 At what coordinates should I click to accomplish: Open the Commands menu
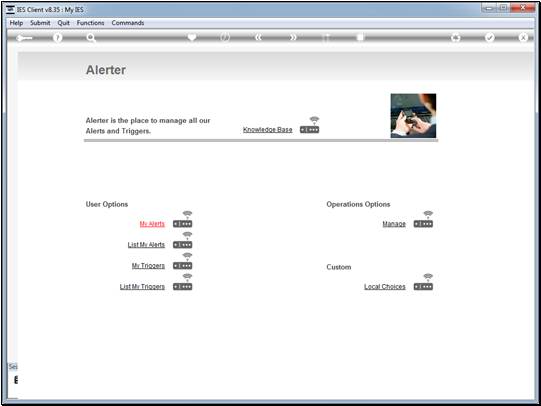(128, 23)
